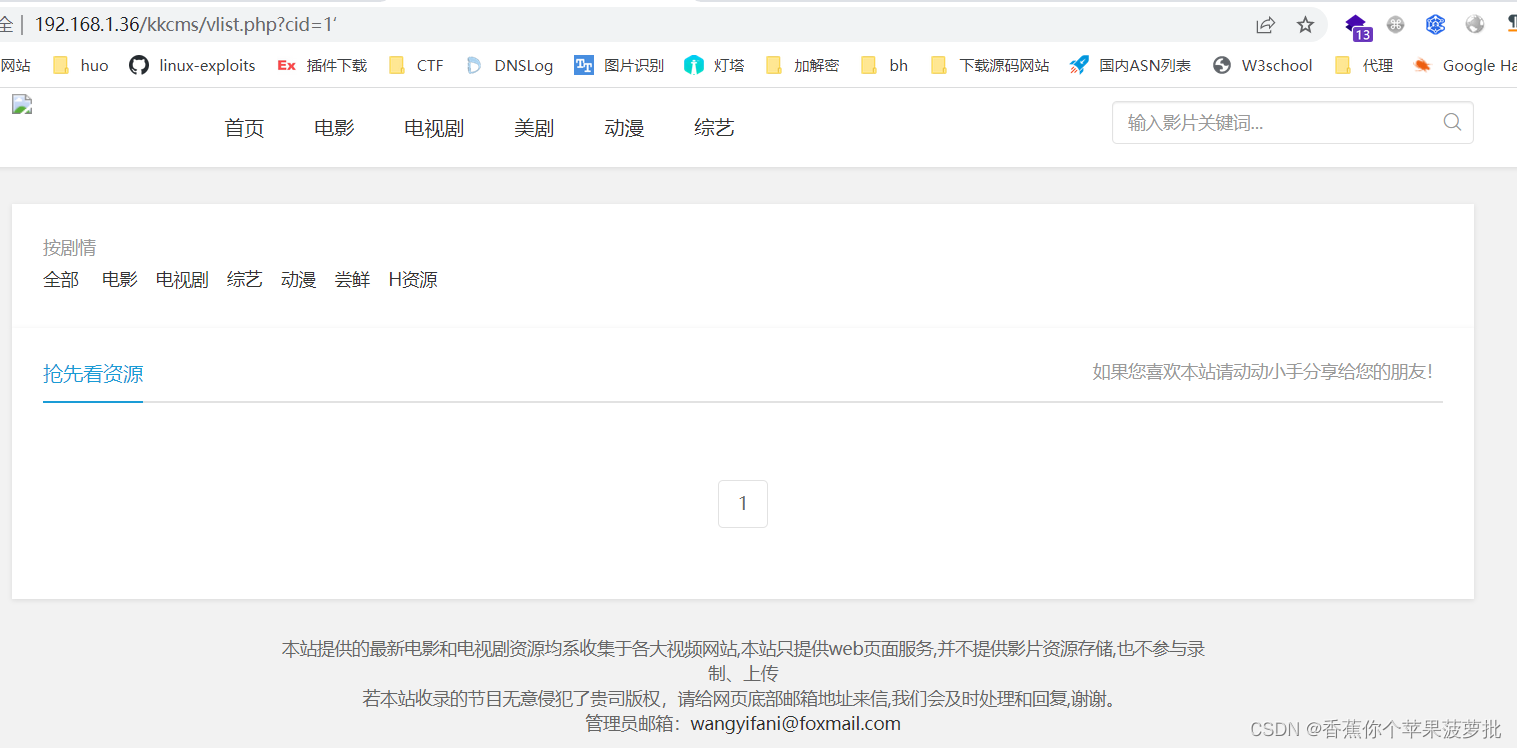Select the 电影 navigation menu item
This screenshot has width=1517, height=748.
coord(333,127)
